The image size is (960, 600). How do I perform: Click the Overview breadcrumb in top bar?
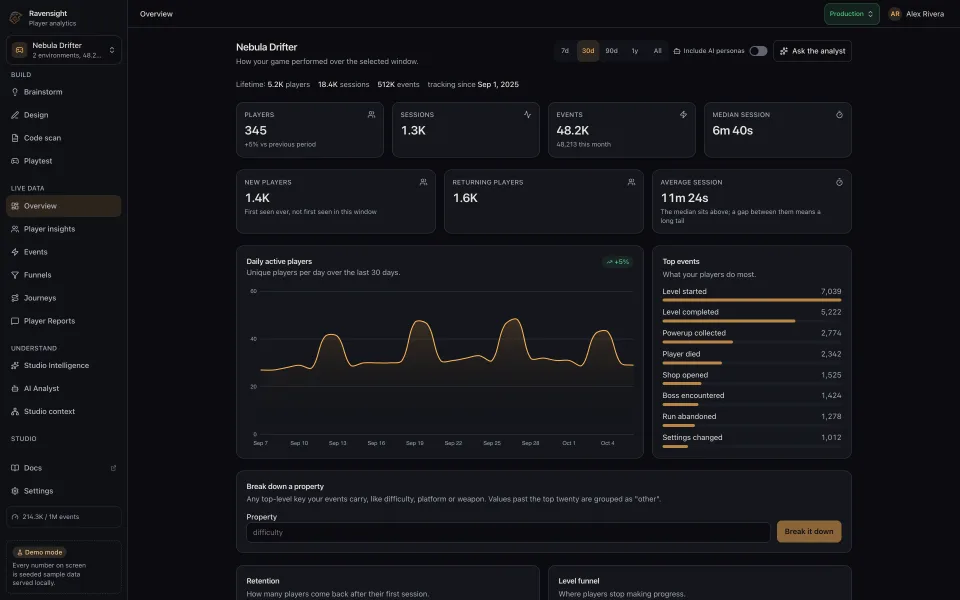pos(156,14)
